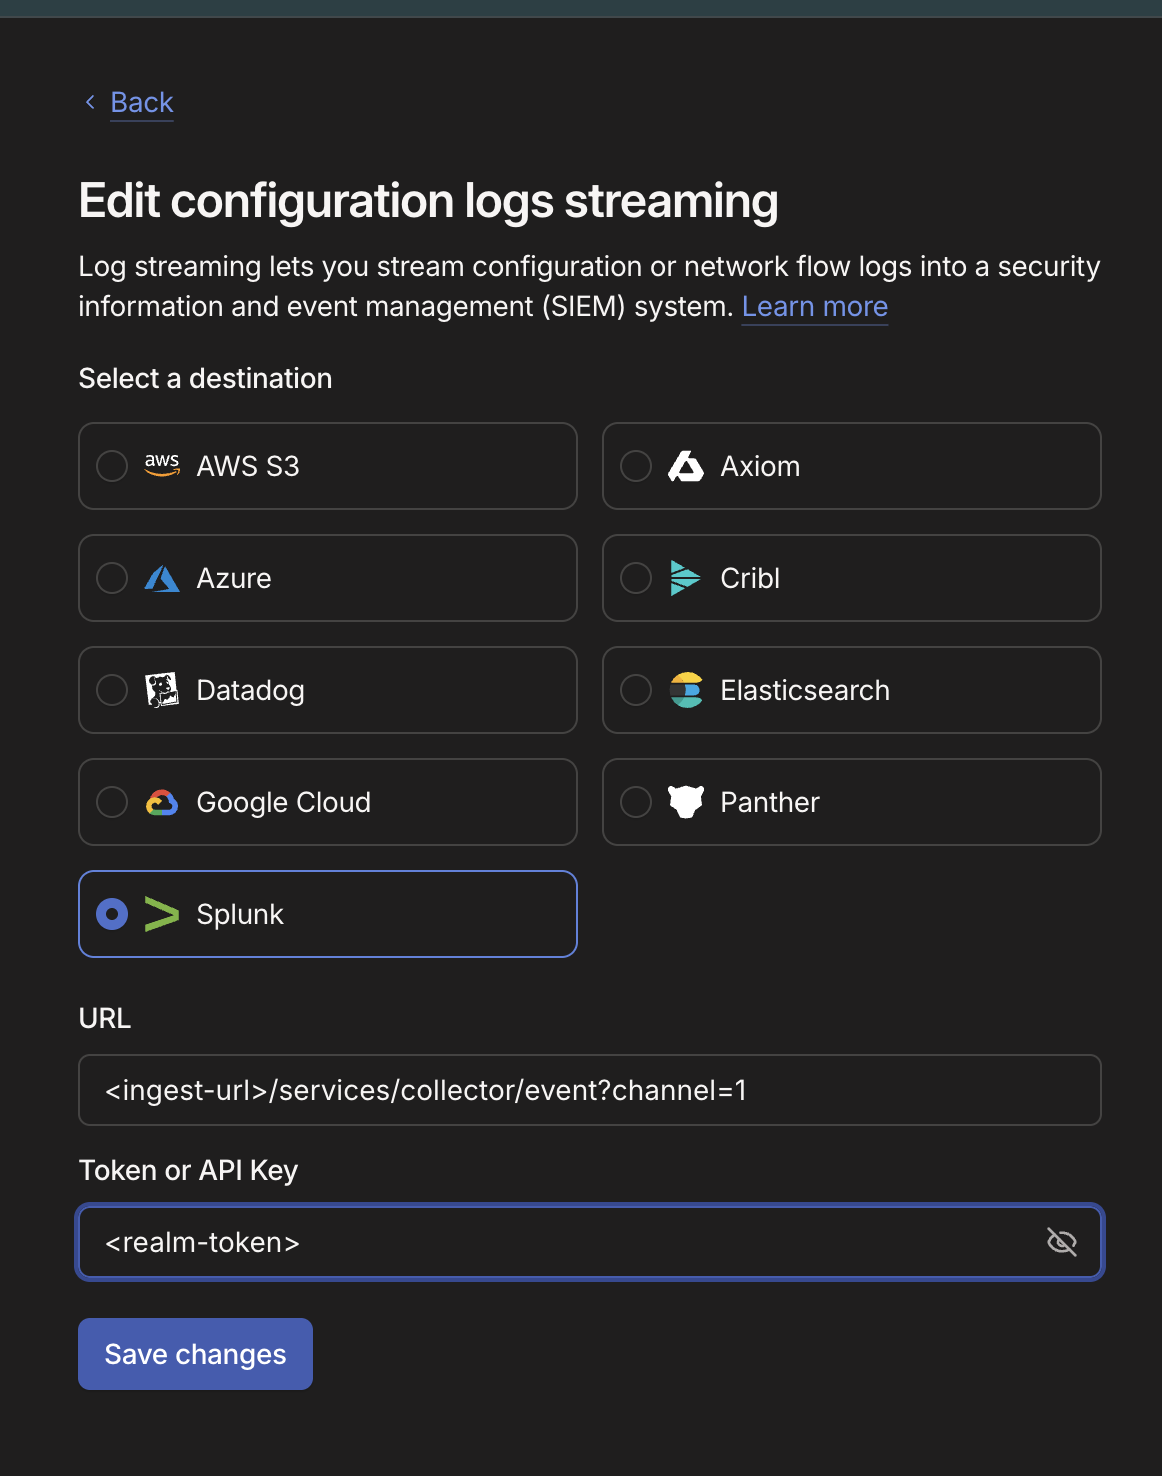Click the 'Edit configuration logs streaming' title
This screenshot has width=1162, height=1476.
pos(428,201)
